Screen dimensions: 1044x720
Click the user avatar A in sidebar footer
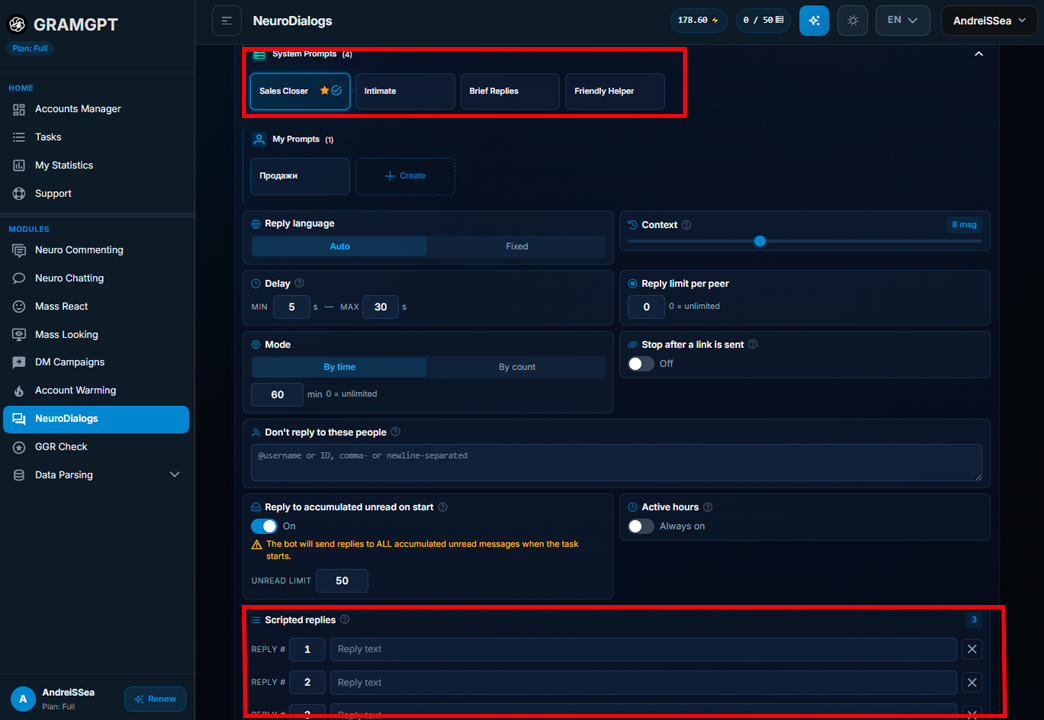[23, 699]
